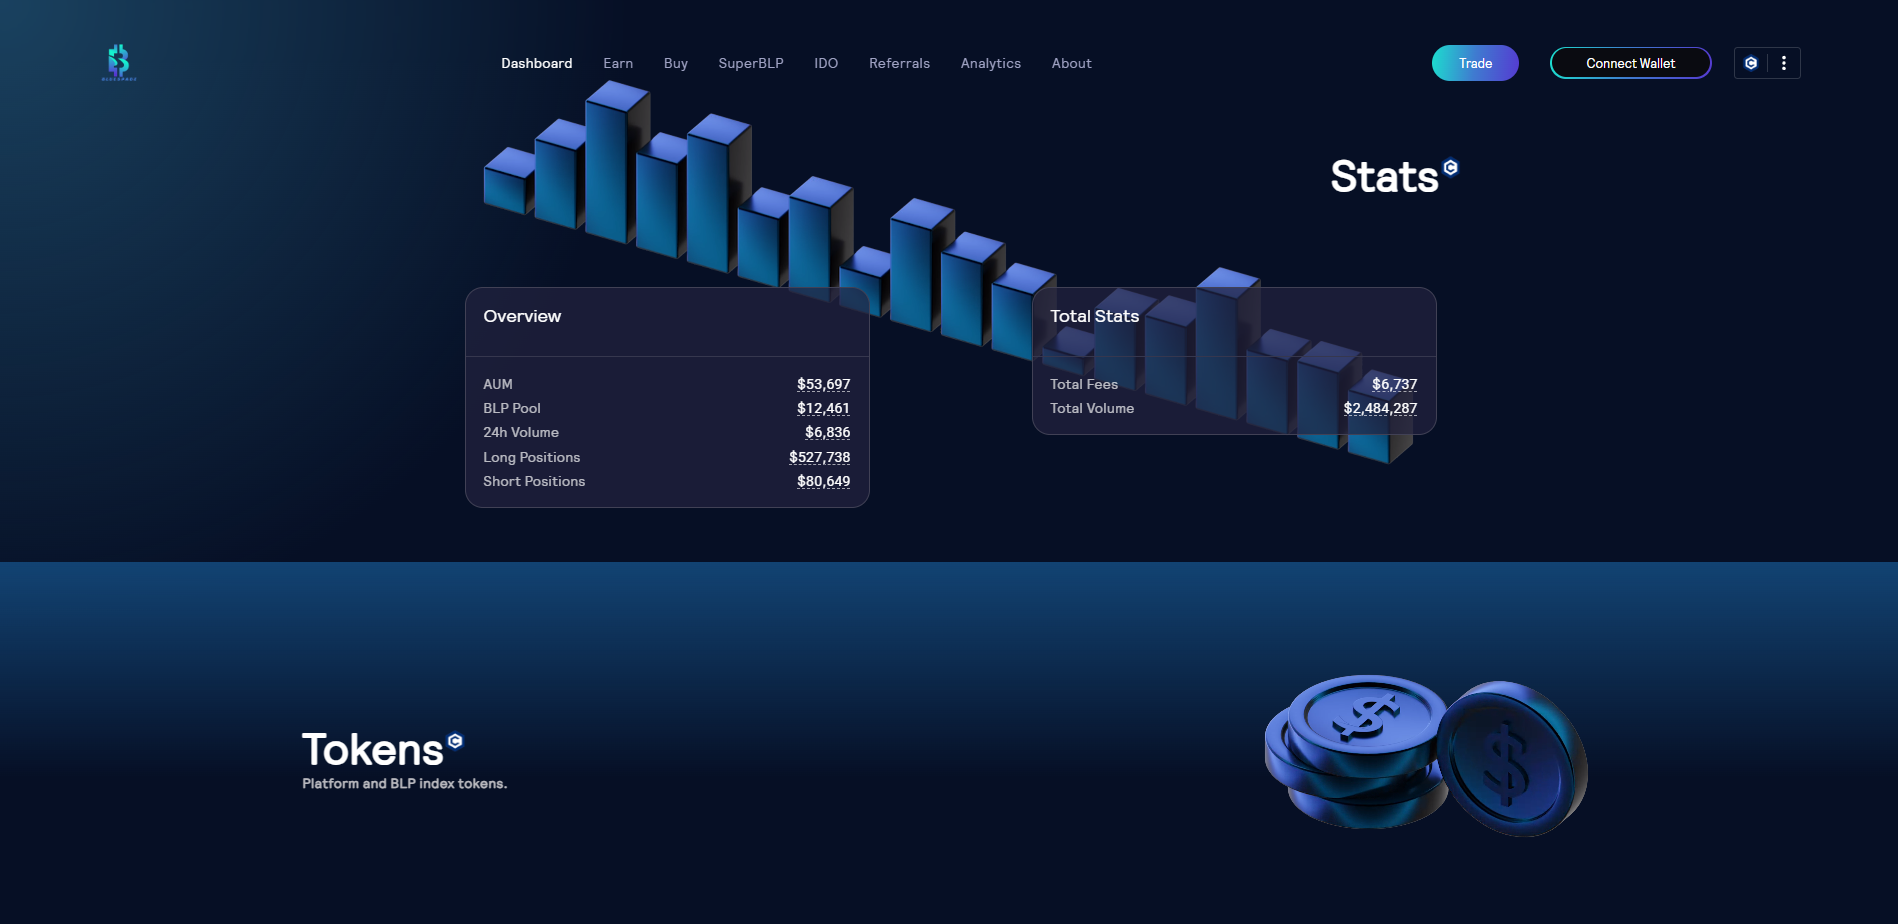Click the AUM value $53,697

pyautogui.click(x=823, y=384)
